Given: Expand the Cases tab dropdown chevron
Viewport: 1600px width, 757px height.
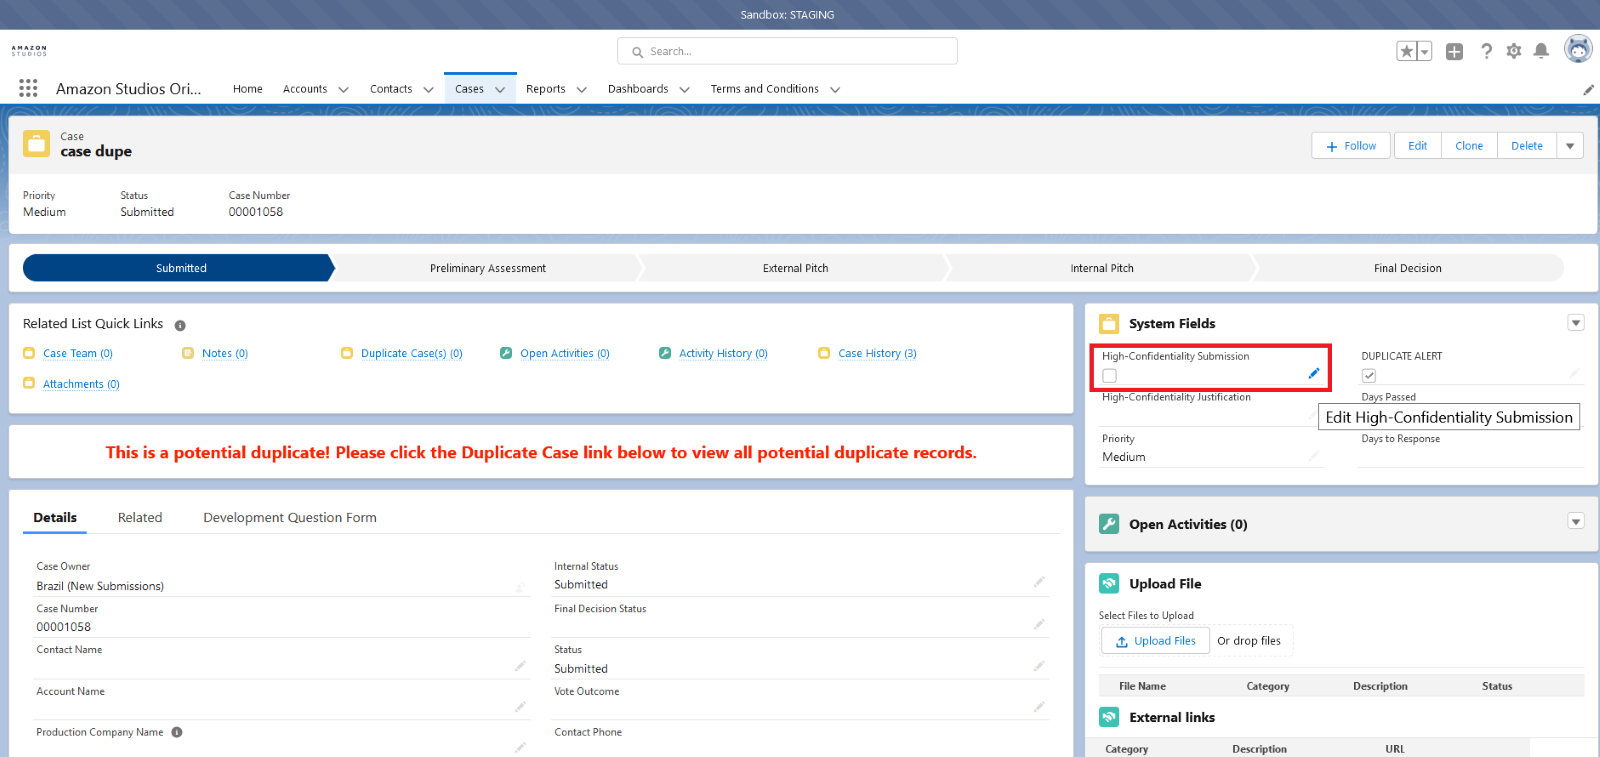Looking at the screenshot, I should point(500,89).
